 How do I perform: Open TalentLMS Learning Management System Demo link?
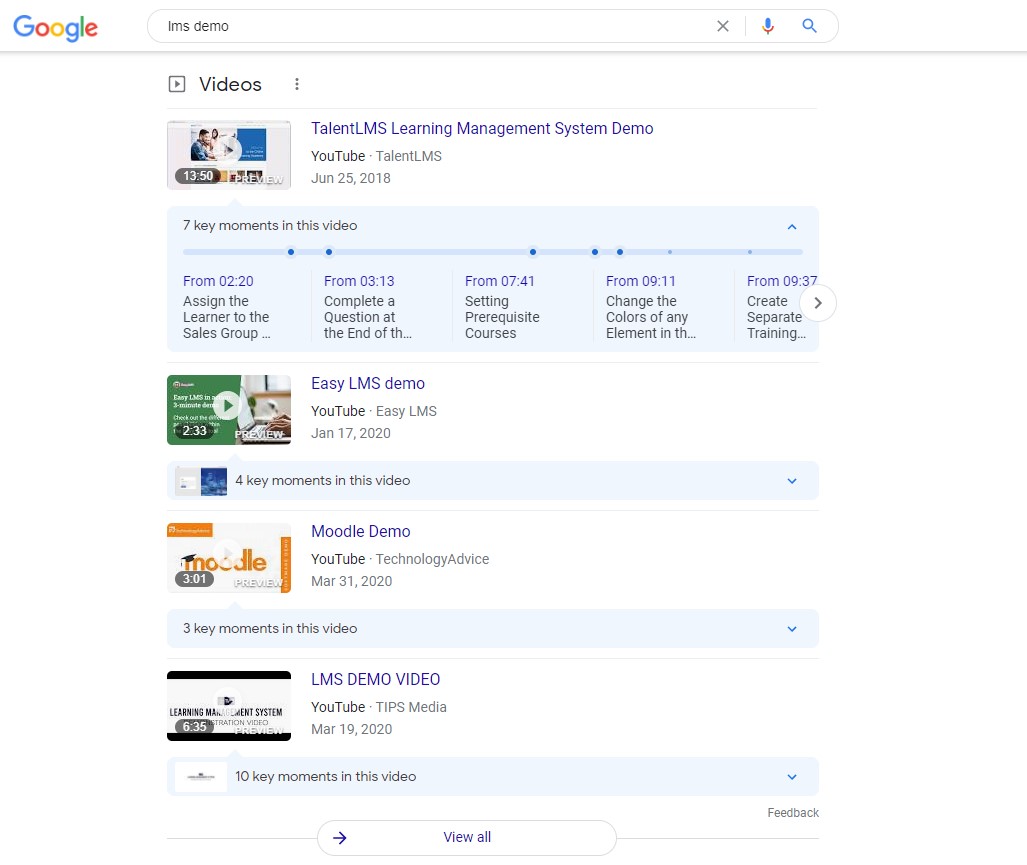pyautogui.click(x=482, y=128)
